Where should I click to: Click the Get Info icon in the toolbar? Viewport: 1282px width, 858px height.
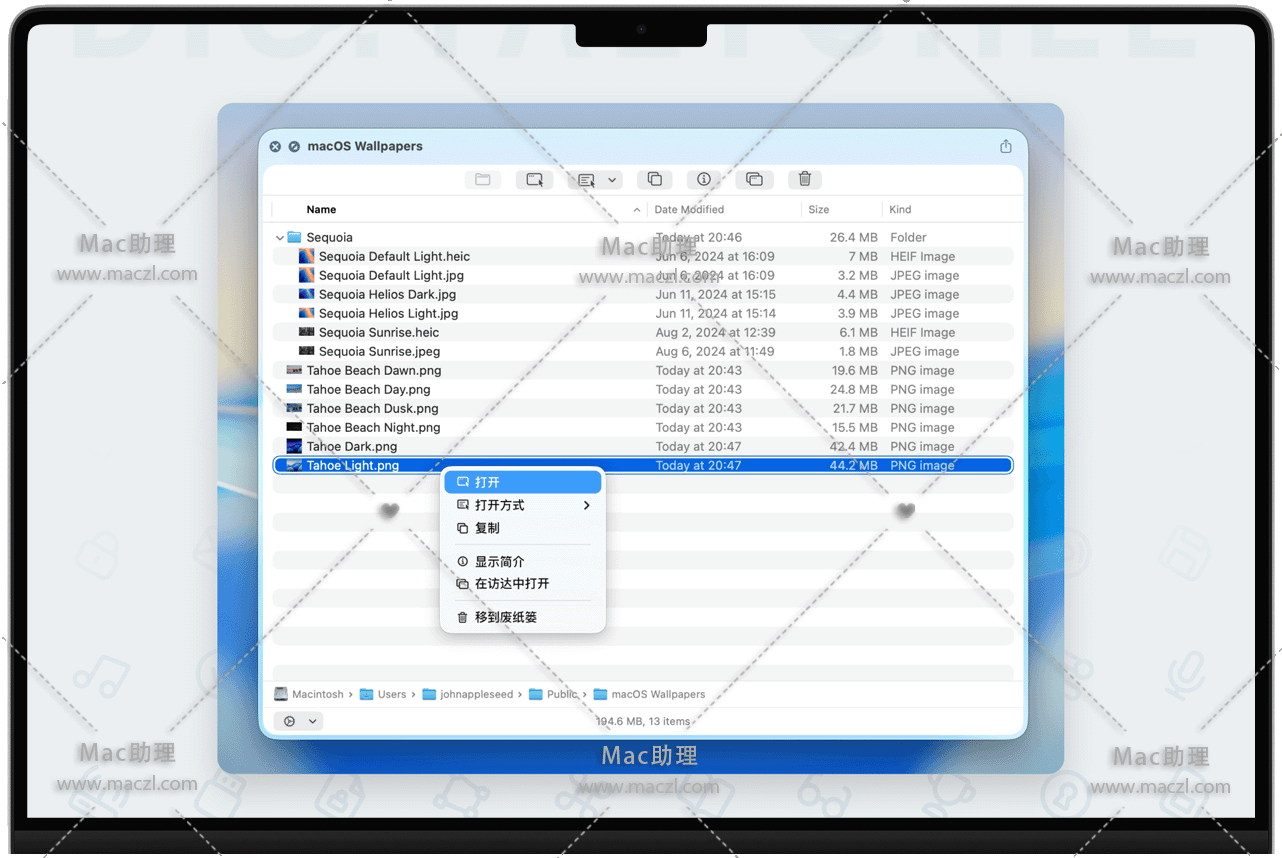click(x=704, y=180)
